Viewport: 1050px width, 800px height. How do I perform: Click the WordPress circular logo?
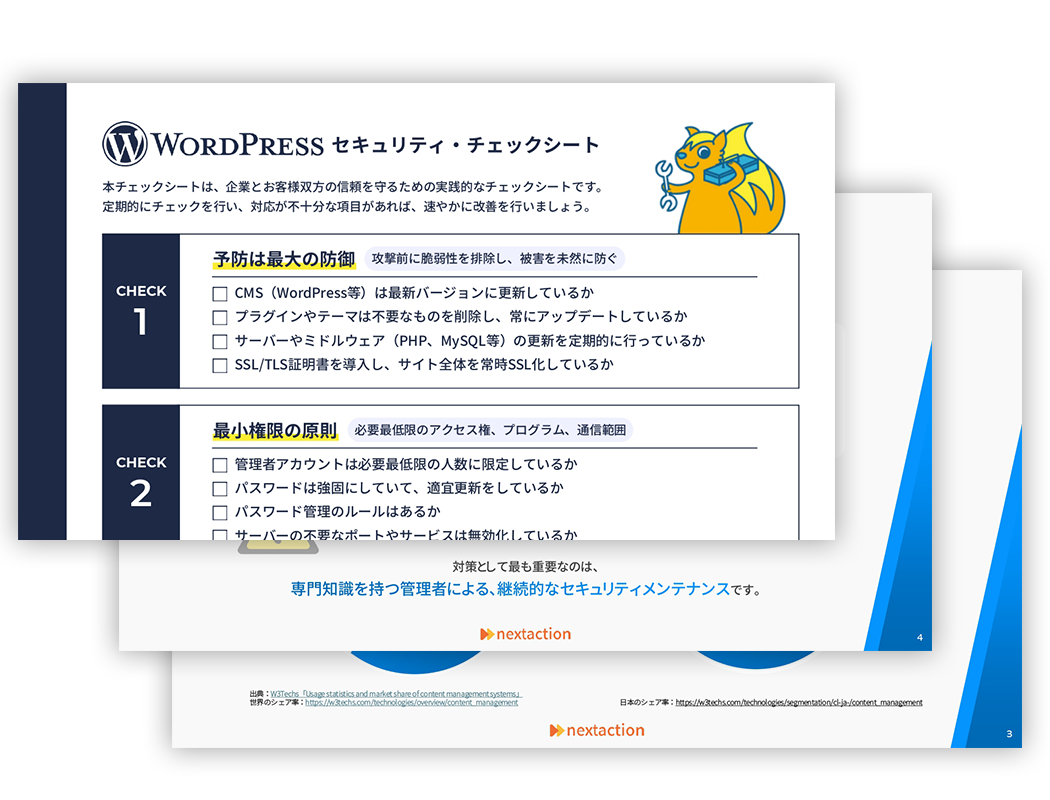pyautogui.click(x=125, y=144)
